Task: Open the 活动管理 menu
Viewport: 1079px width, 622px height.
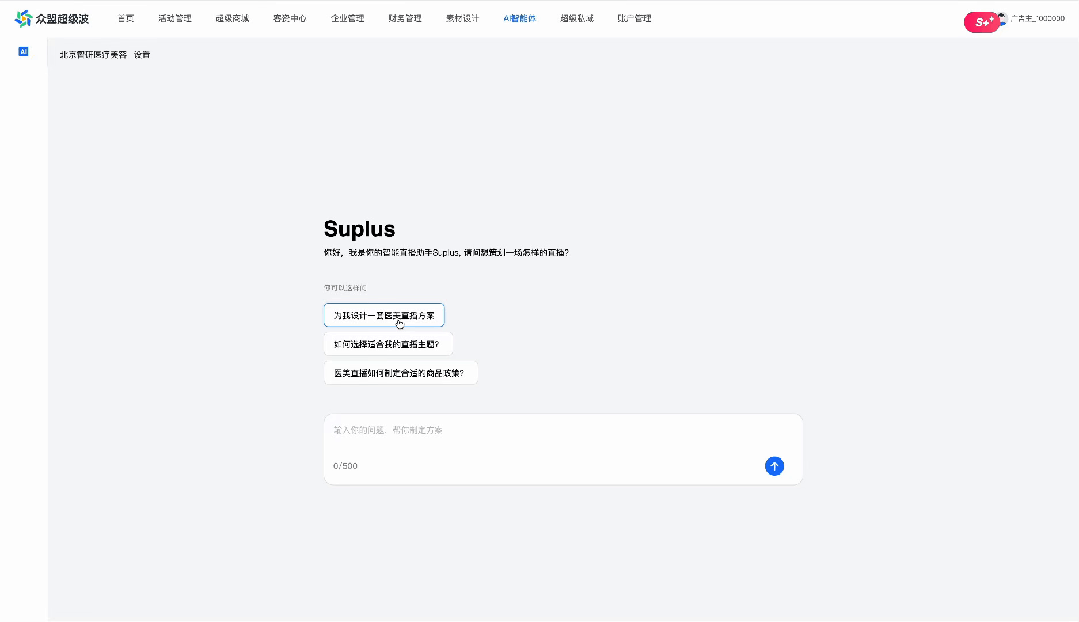Action: pyautogui.click(x=175, y=19)
